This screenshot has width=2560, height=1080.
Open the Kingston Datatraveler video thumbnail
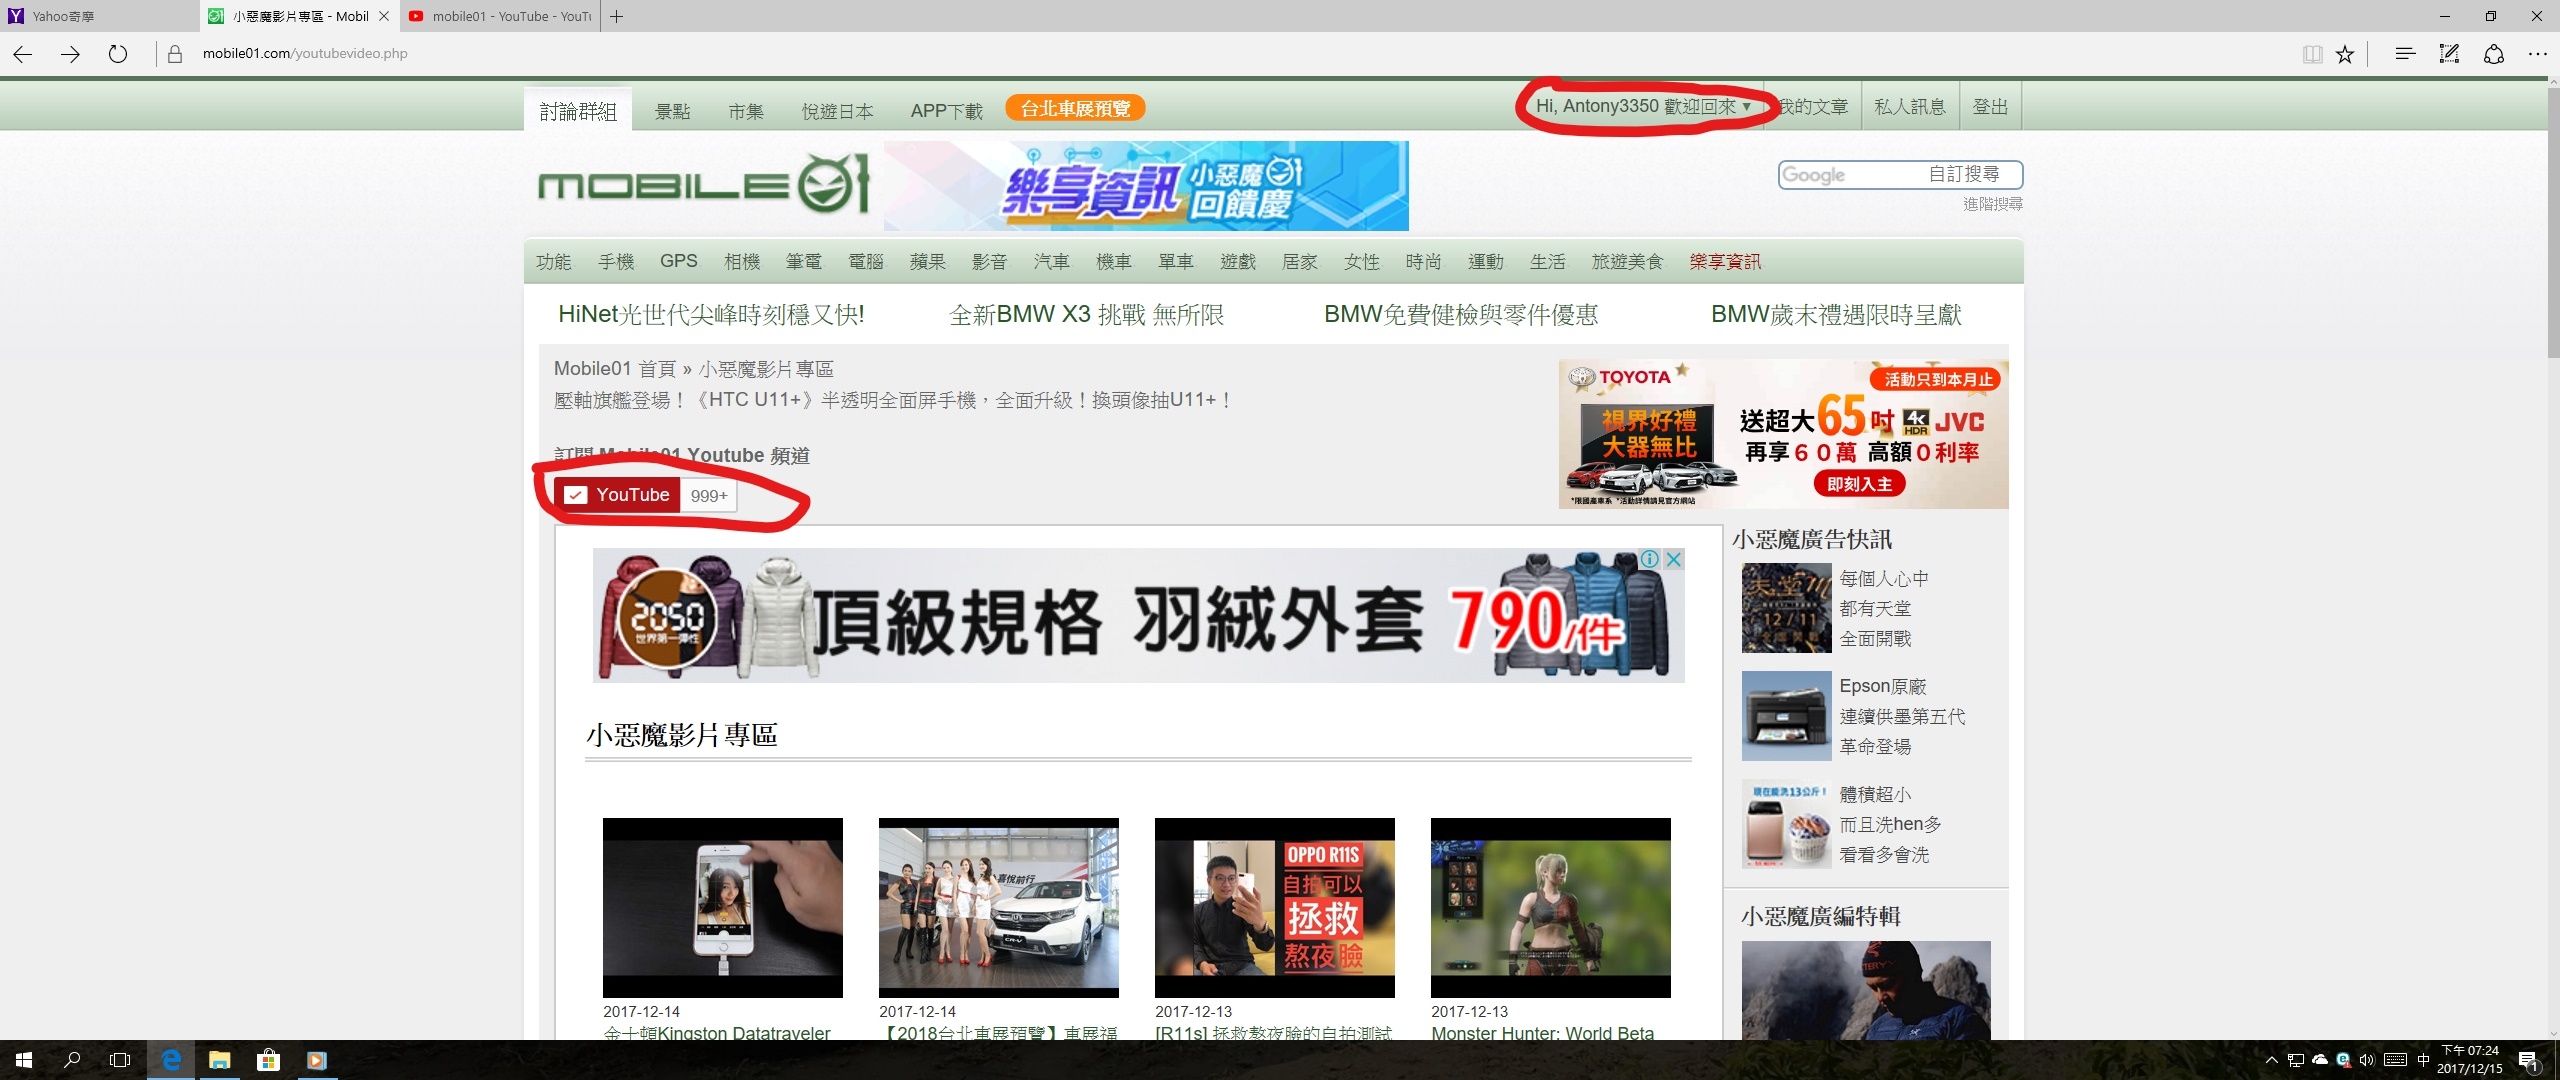pyautogui.click(x=723, y=908)
